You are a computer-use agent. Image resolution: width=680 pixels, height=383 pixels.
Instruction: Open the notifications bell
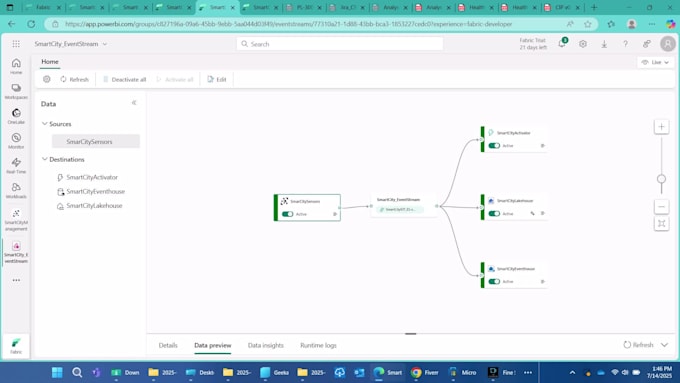562,43
